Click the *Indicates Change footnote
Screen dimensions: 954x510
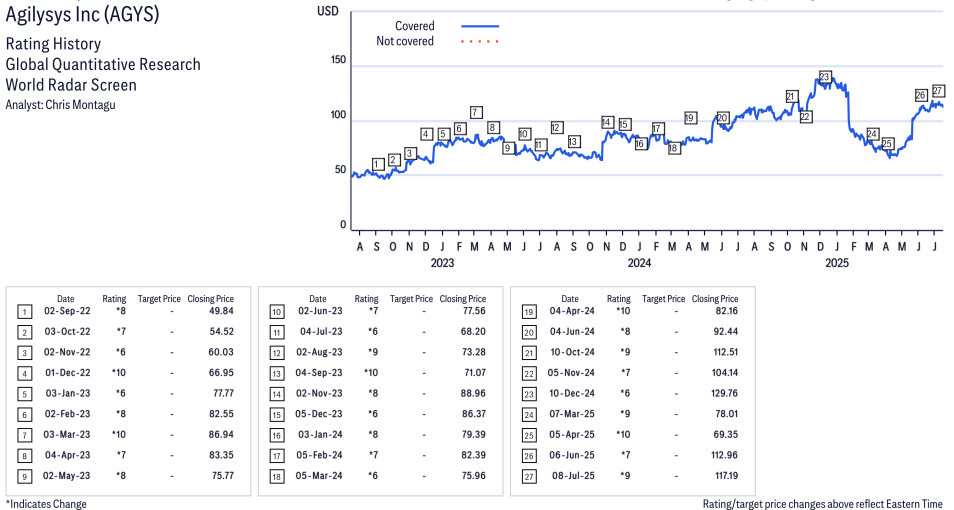click(46, 504)
